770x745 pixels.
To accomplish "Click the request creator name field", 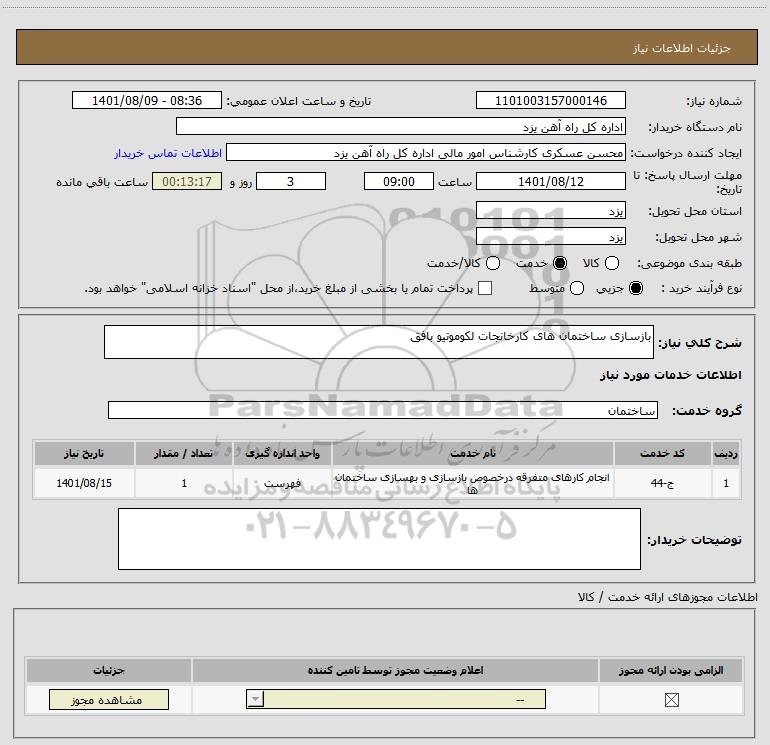I will 425,153.
